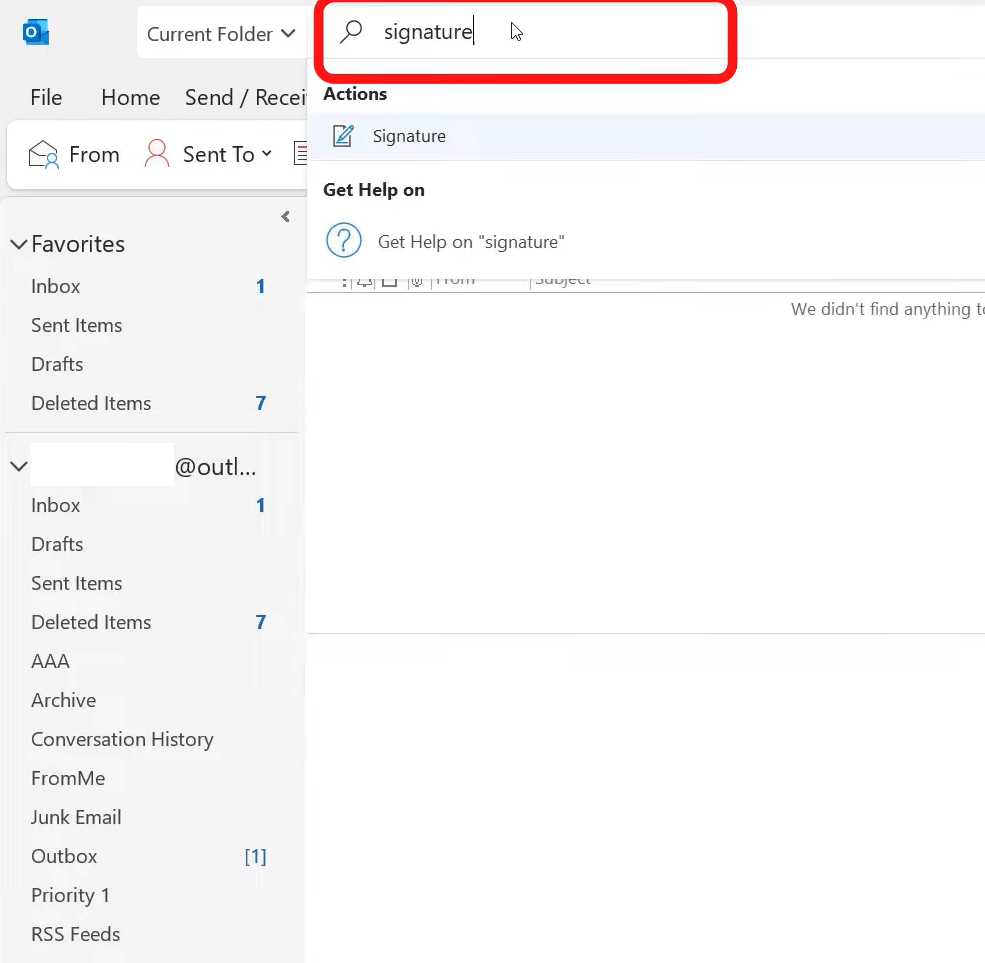Click the Sent To filter button

point(209,155)
